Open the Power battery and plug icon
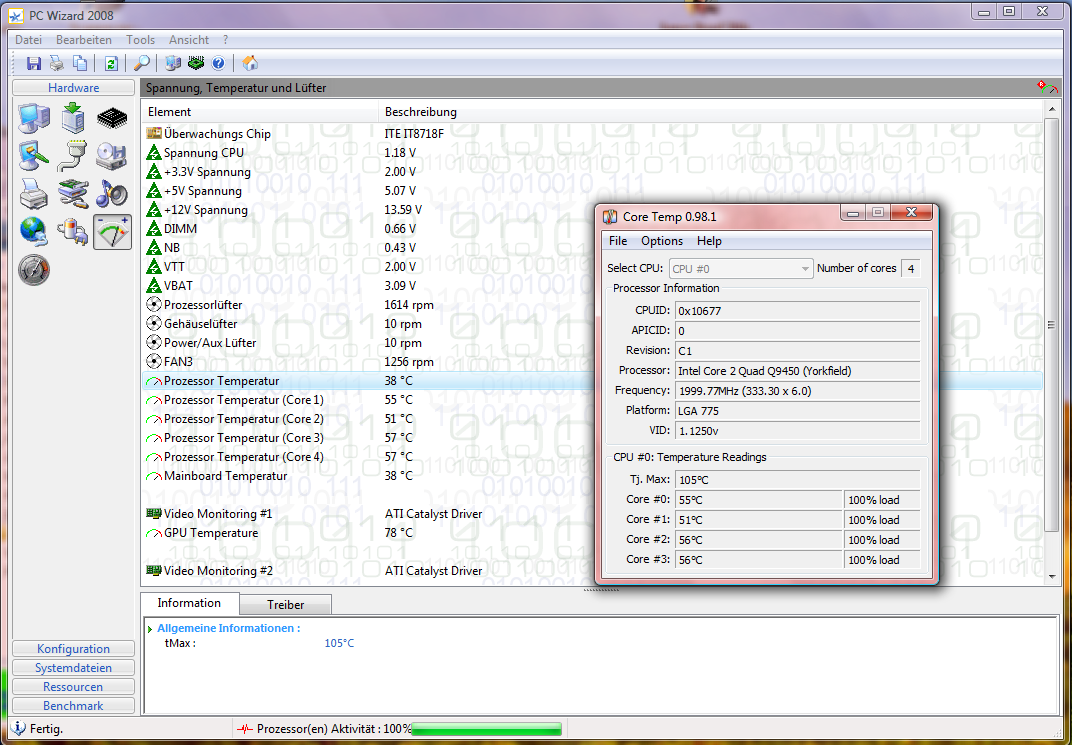Viewport: 1072px width, 745px height. pos(72,232)
